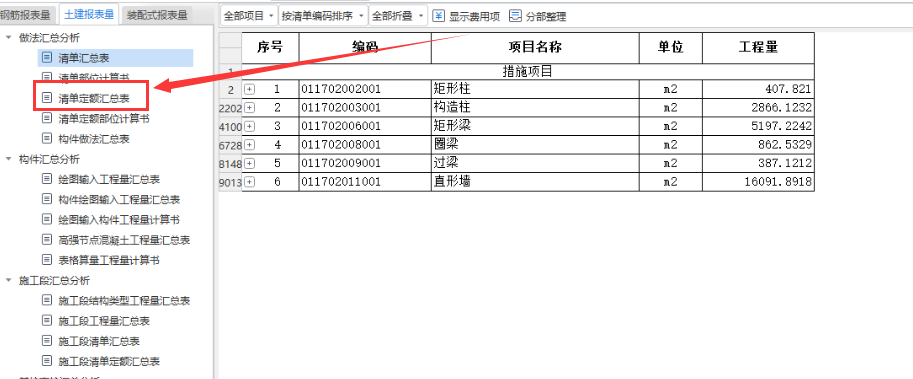The image size is (913, 379).
Task: Open 高强节点混凝土工程量汇总表 report
Action: click(124, 240)
